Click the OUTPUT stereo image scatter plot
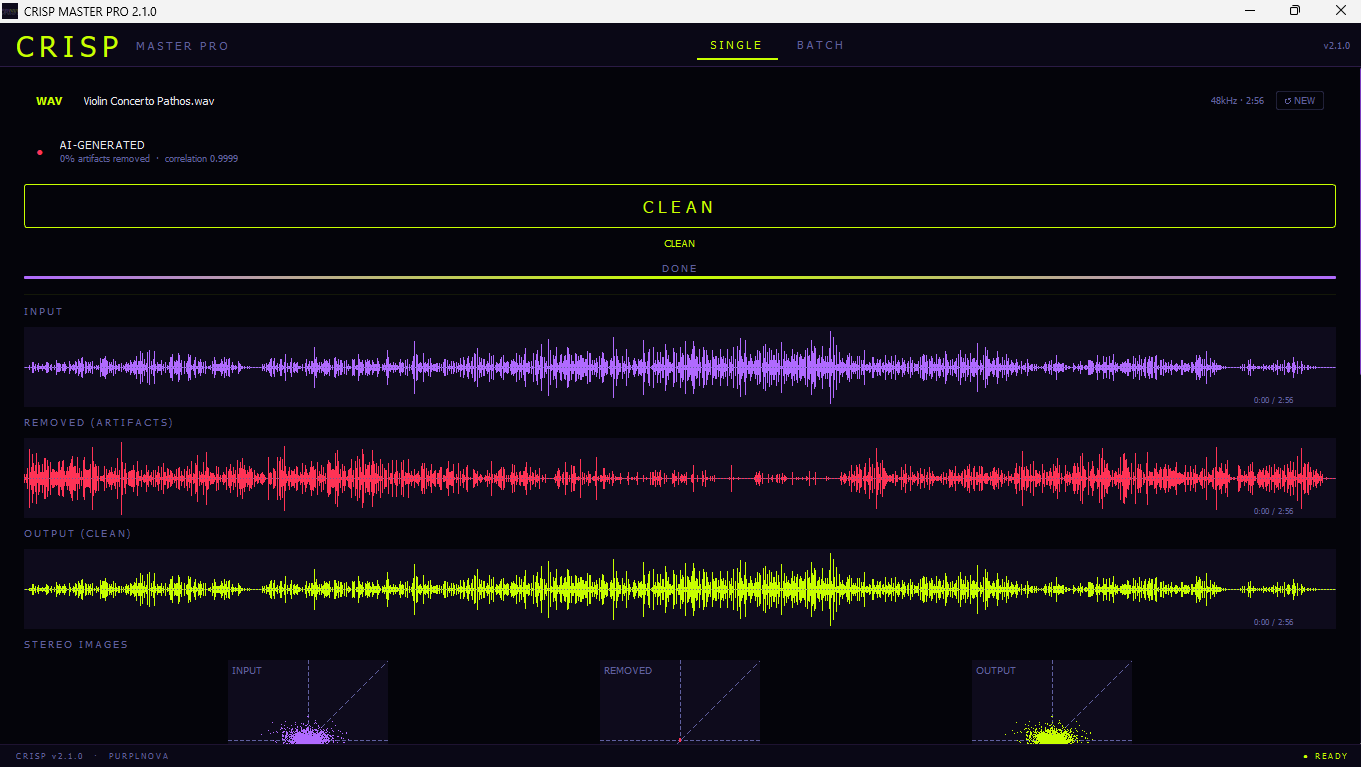The width and height of the screenshot is (1361, 767). 1051,701
